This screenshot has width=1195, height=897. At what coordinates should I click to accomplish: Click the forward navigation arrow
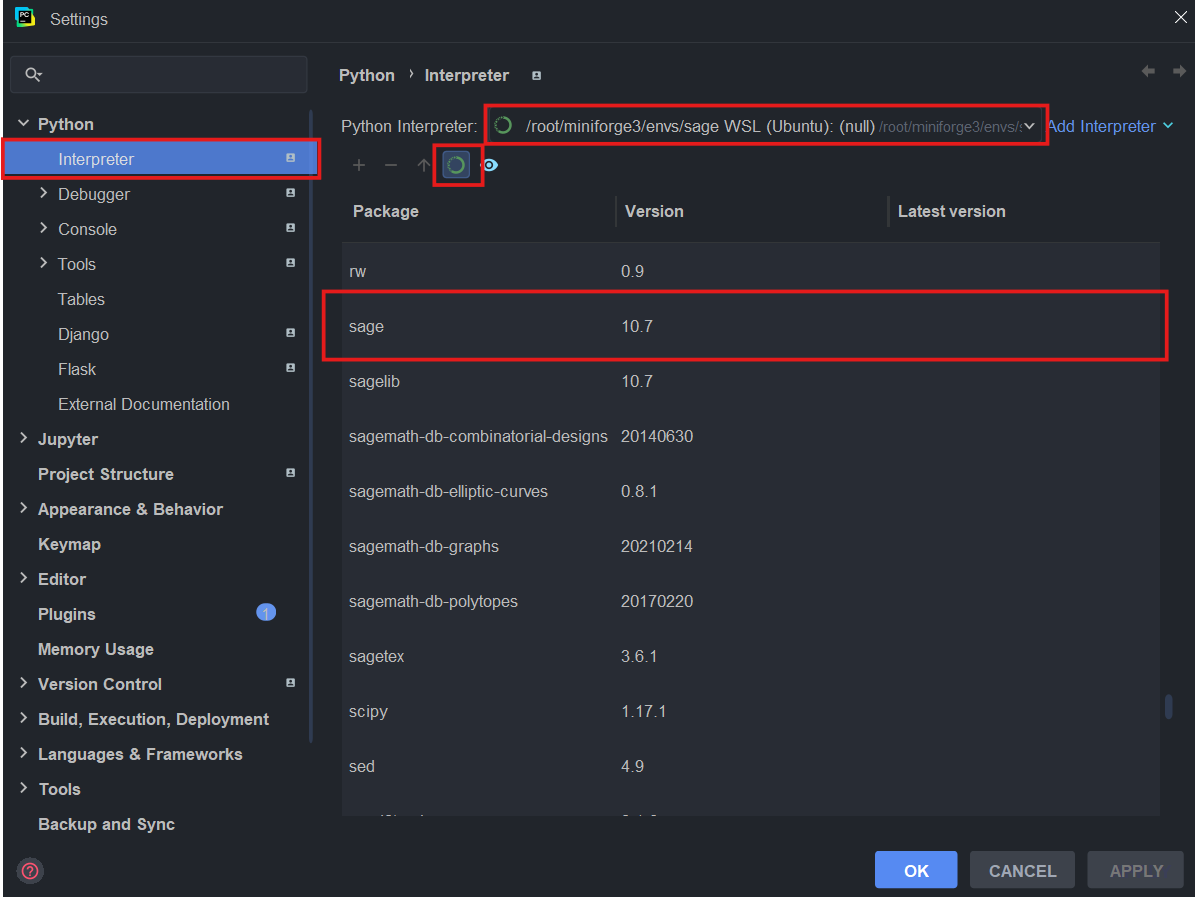pos(1178,71)
